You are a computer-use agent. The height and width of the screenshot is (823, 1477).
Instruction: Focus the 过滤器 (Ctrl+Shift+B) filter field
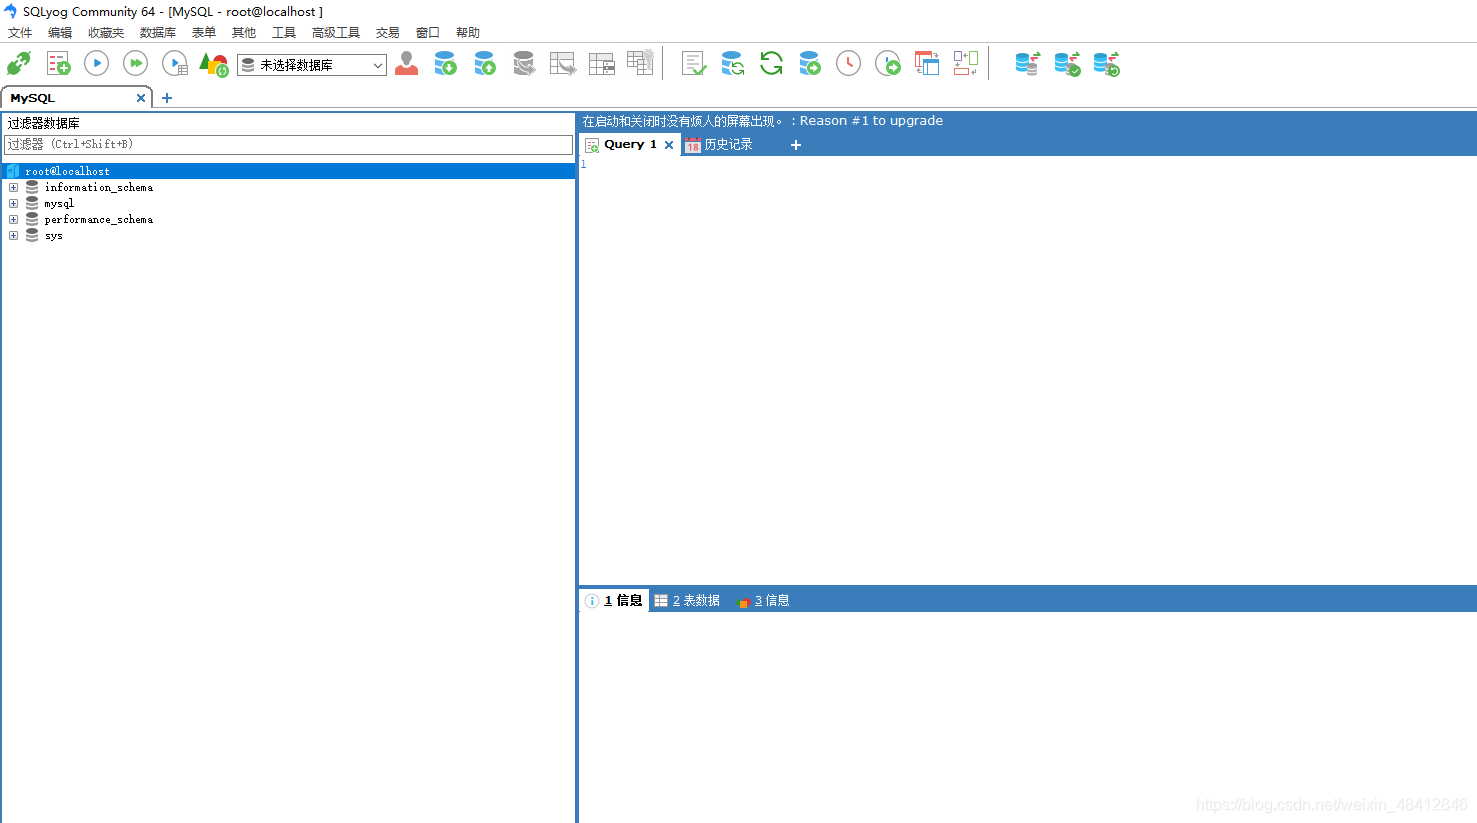pyautogui.click(x=288, y=145)
